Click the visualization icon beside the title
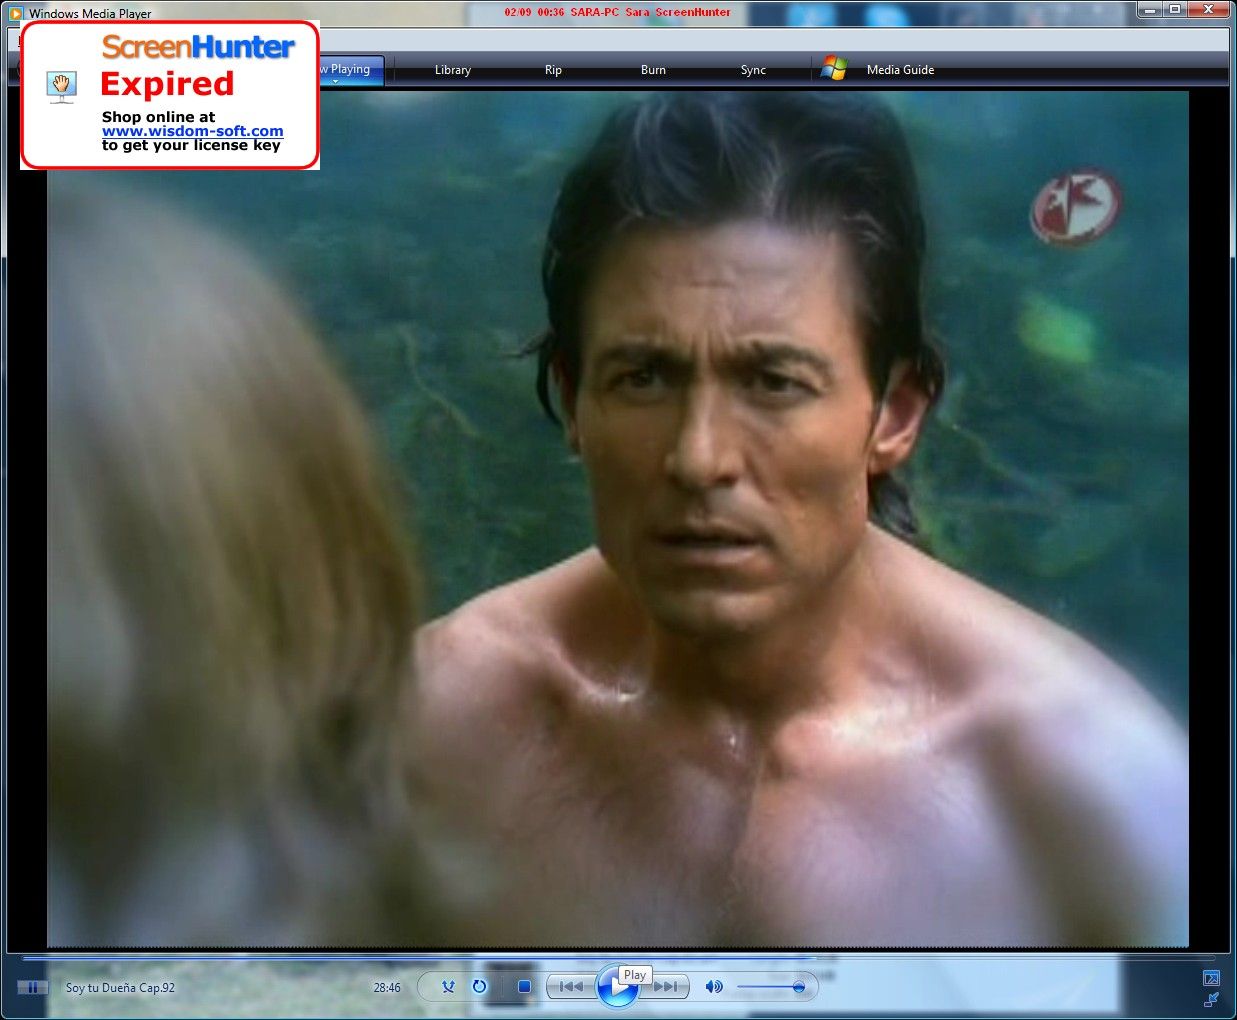This screenshot has height=1020, width=1237. [33, 987]
